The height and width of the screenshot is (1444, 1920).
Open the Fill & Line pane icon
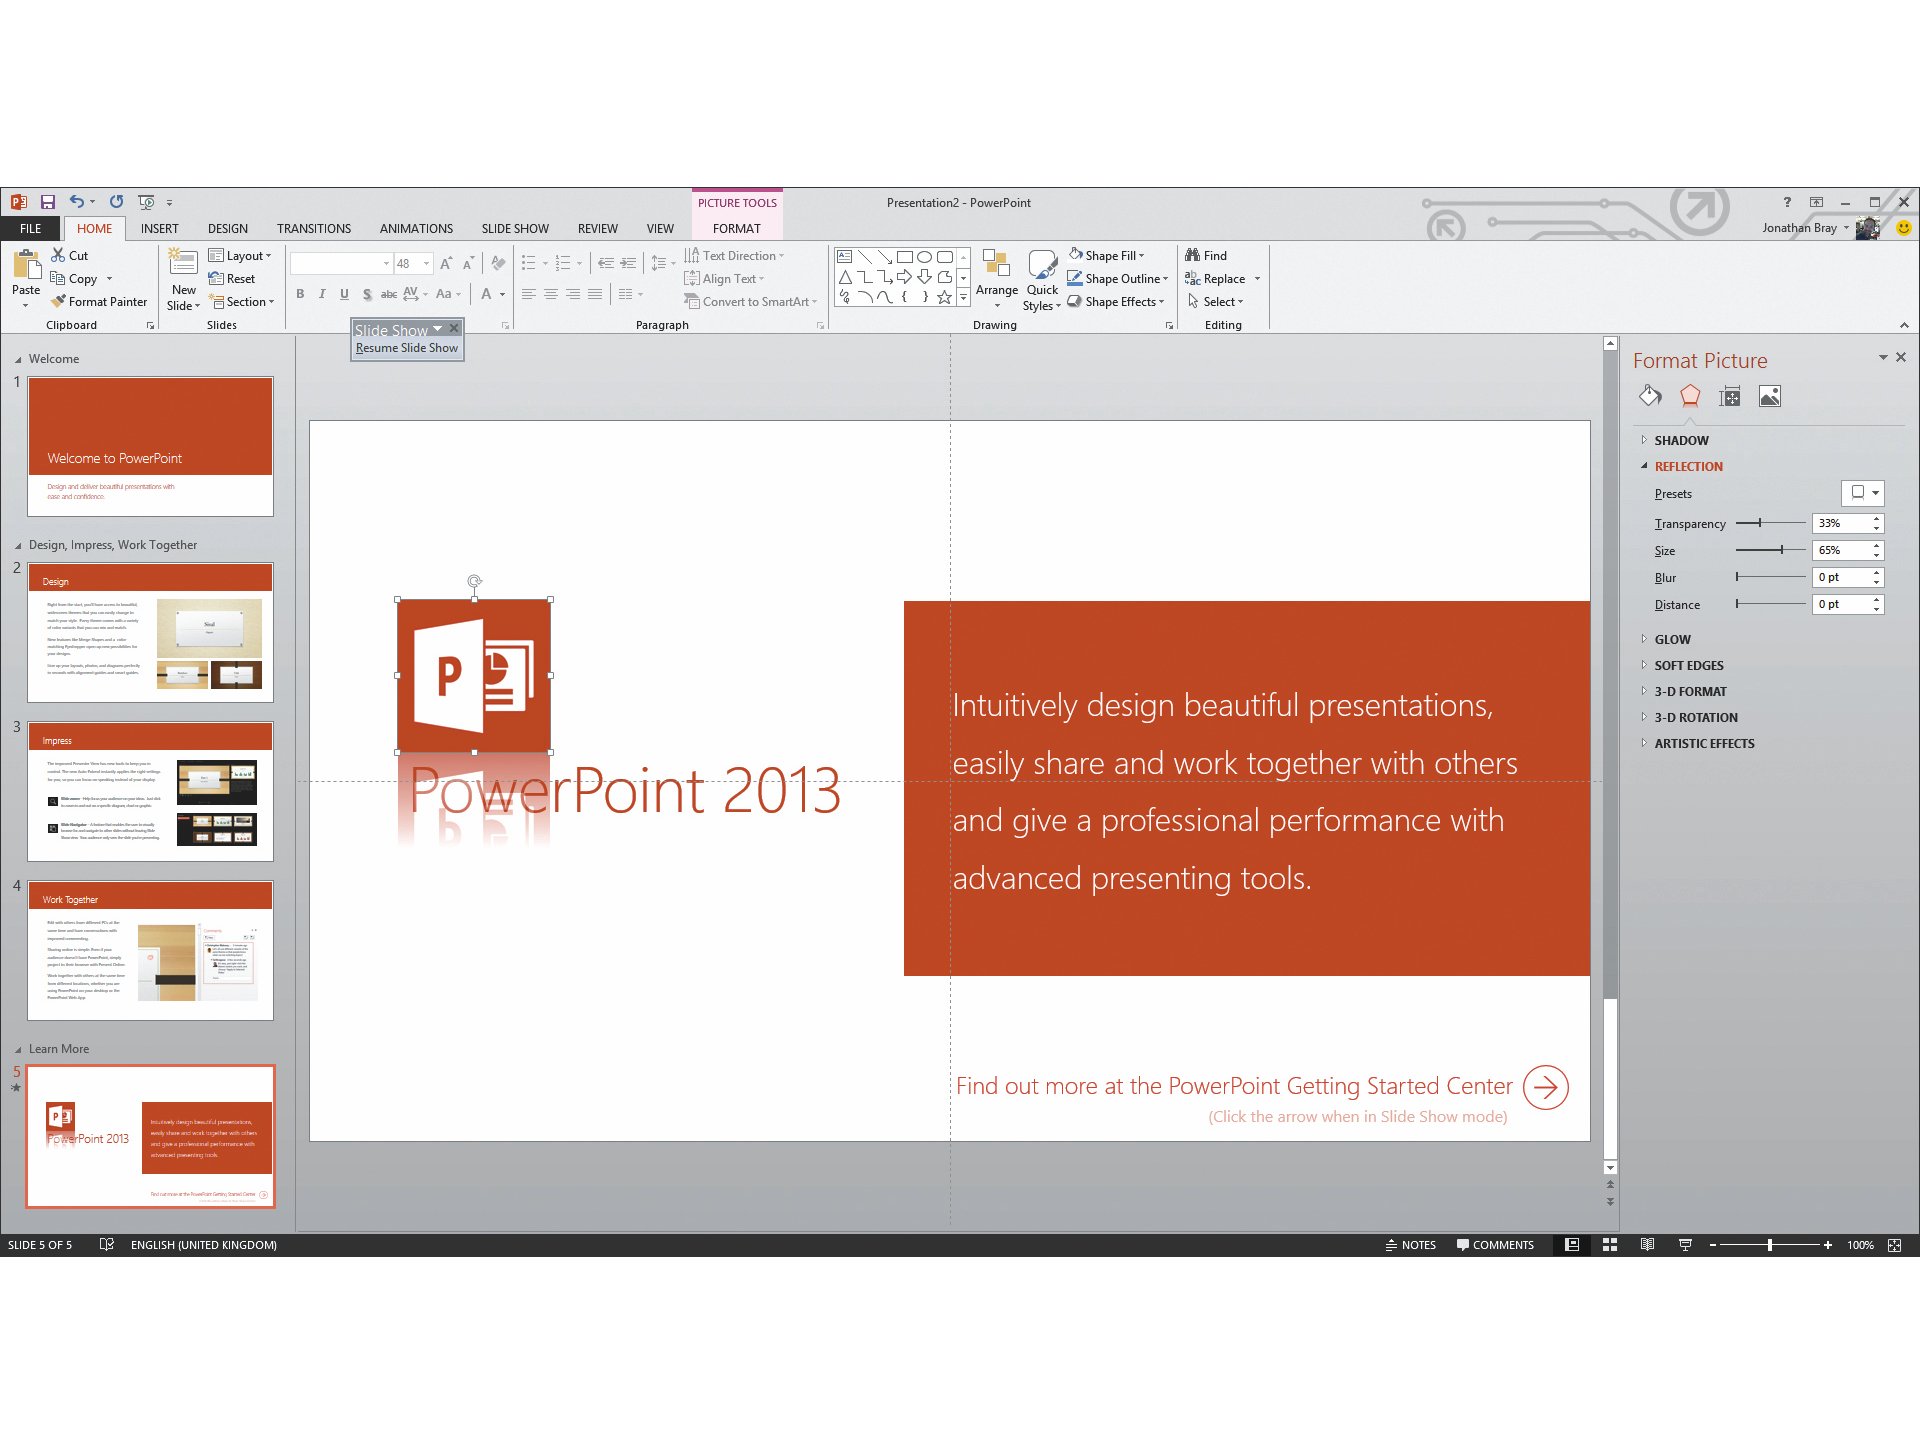(x=1649, y=396)
